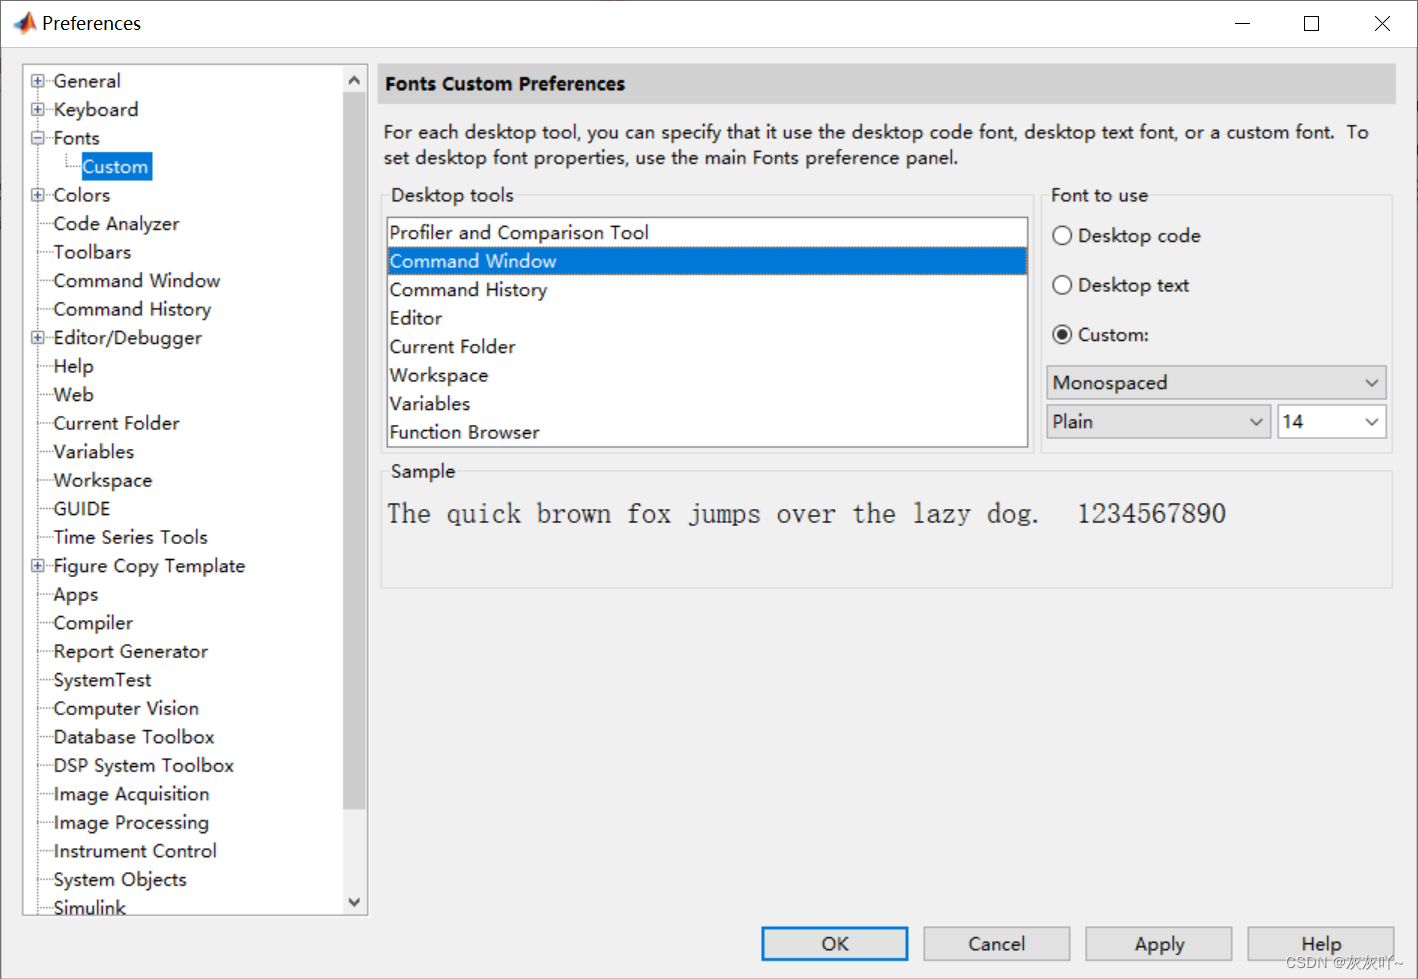Expand the Keyboard tree node
The image size is (1418, 979).
[x=38, y=109]
